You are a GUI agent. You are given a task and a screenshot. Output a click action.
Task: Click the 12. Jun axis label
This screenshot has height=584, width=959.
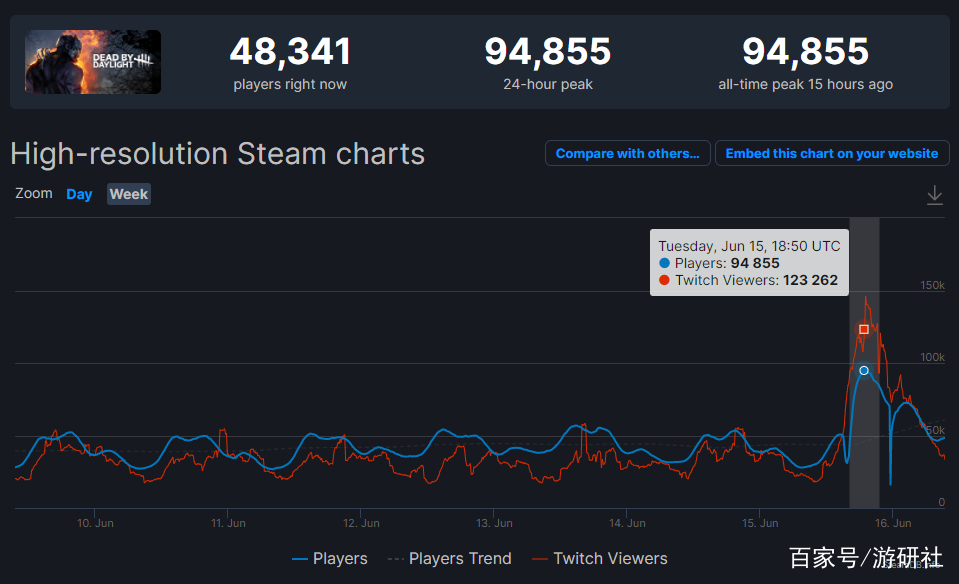click(361, 523)
